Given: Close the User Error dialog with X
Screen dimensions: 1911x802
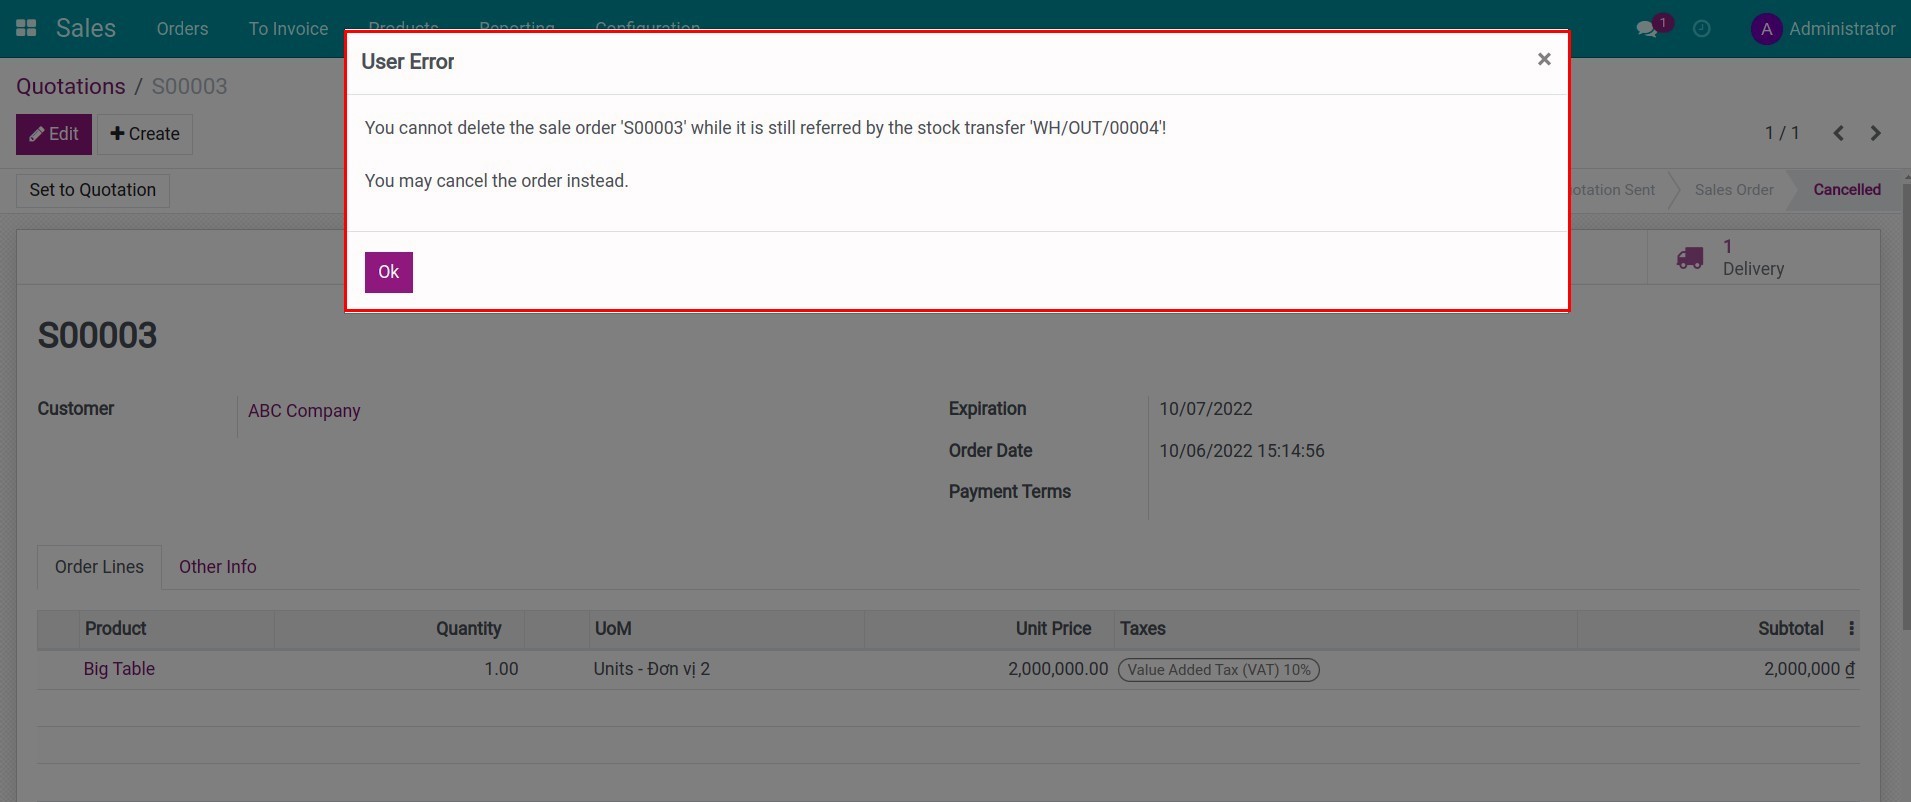Looking at the screenshot, I should (1543, 60).
